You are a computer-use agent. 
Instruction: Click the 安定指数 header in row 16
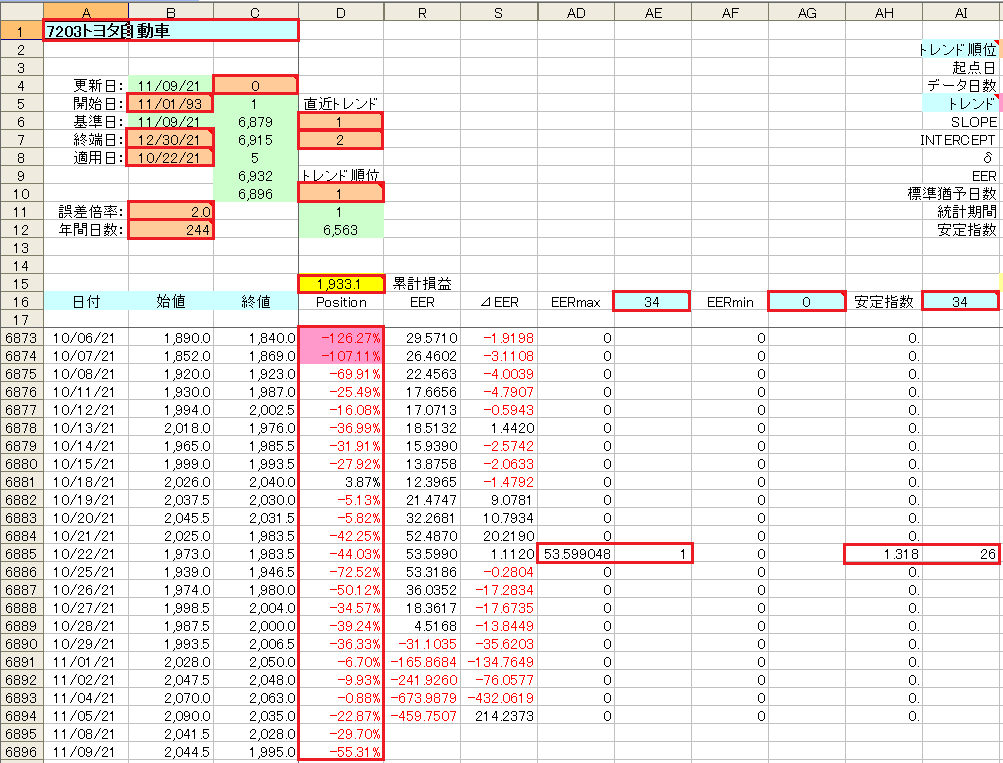[x=883, y=302]
